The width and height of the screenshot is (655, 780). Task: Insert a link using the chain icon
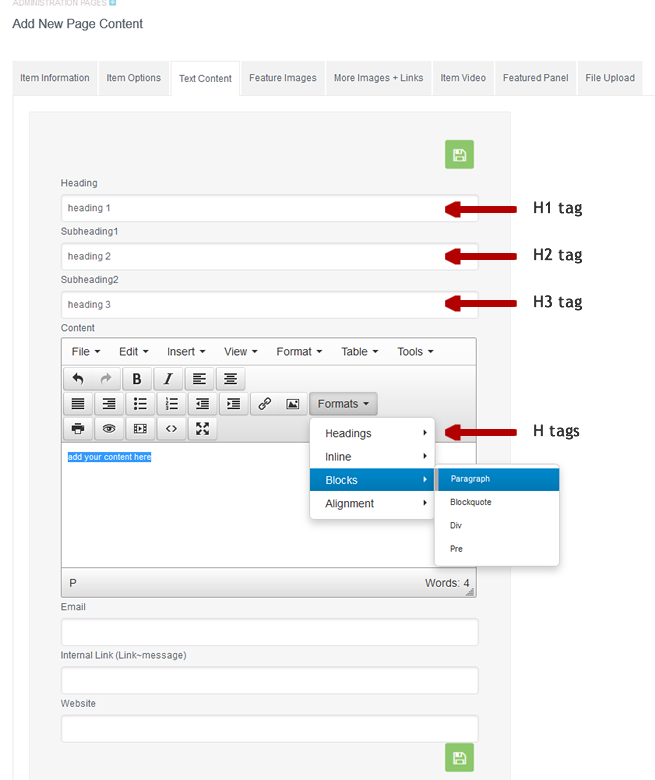(264, 404)
